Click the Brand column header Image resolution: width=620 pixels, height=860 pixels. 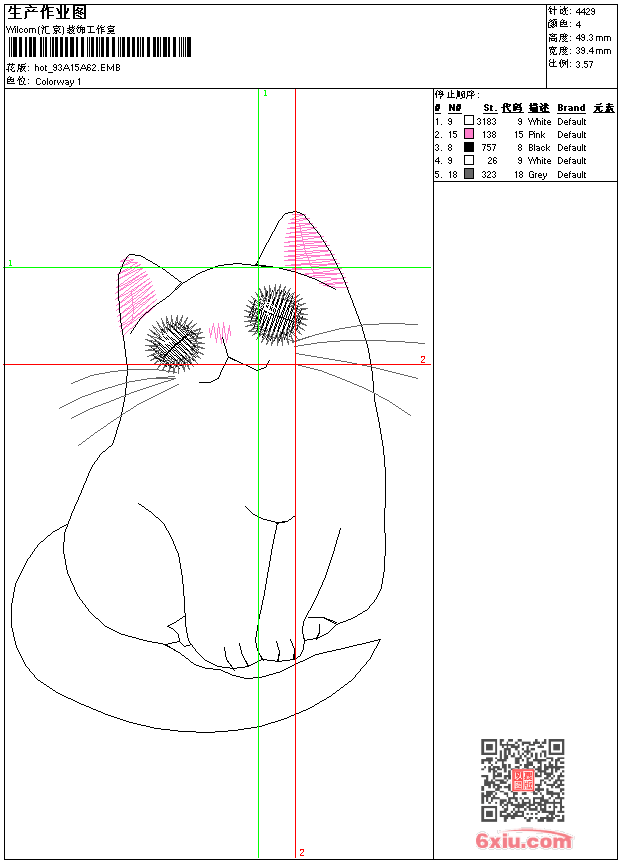[x=572, y=108]
